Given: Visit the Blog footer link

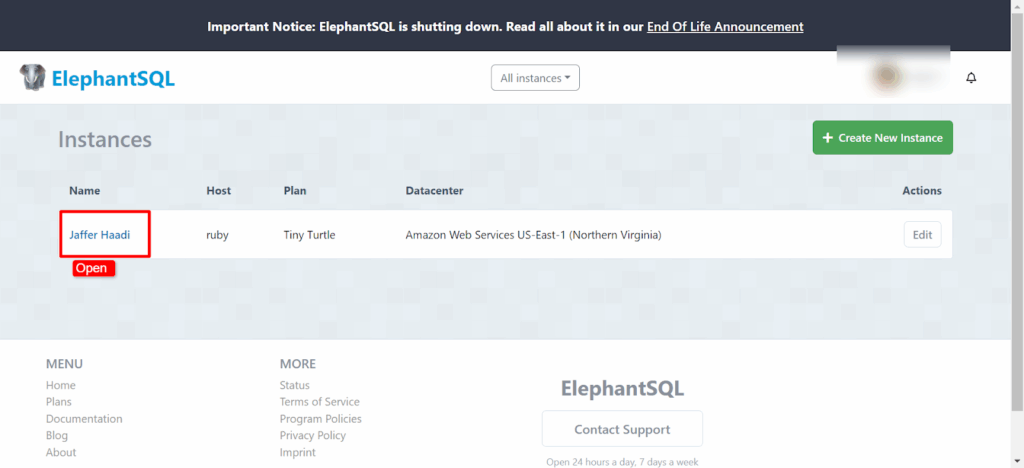Looking at the screenshot, I should pyautogui.click(x=57, y=435).
